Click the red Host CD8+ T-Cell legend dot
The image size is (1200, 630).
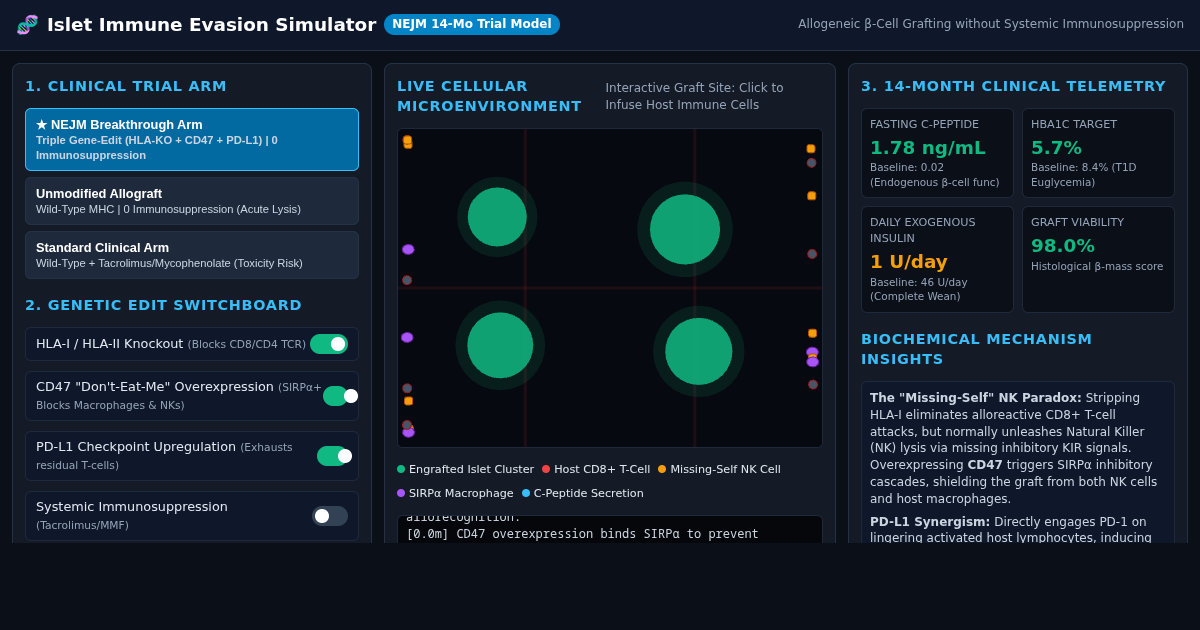[546, 469]
